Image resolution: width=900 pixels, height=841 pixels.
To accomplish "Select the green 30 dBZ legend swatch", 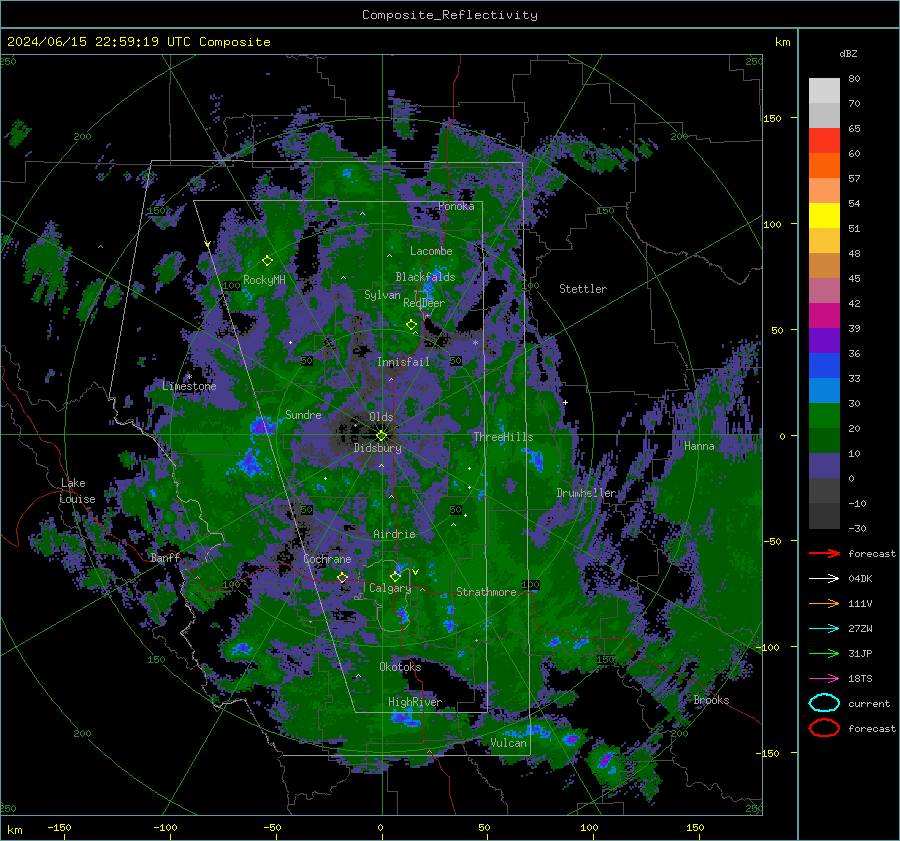I will click(x=824, y=415).
